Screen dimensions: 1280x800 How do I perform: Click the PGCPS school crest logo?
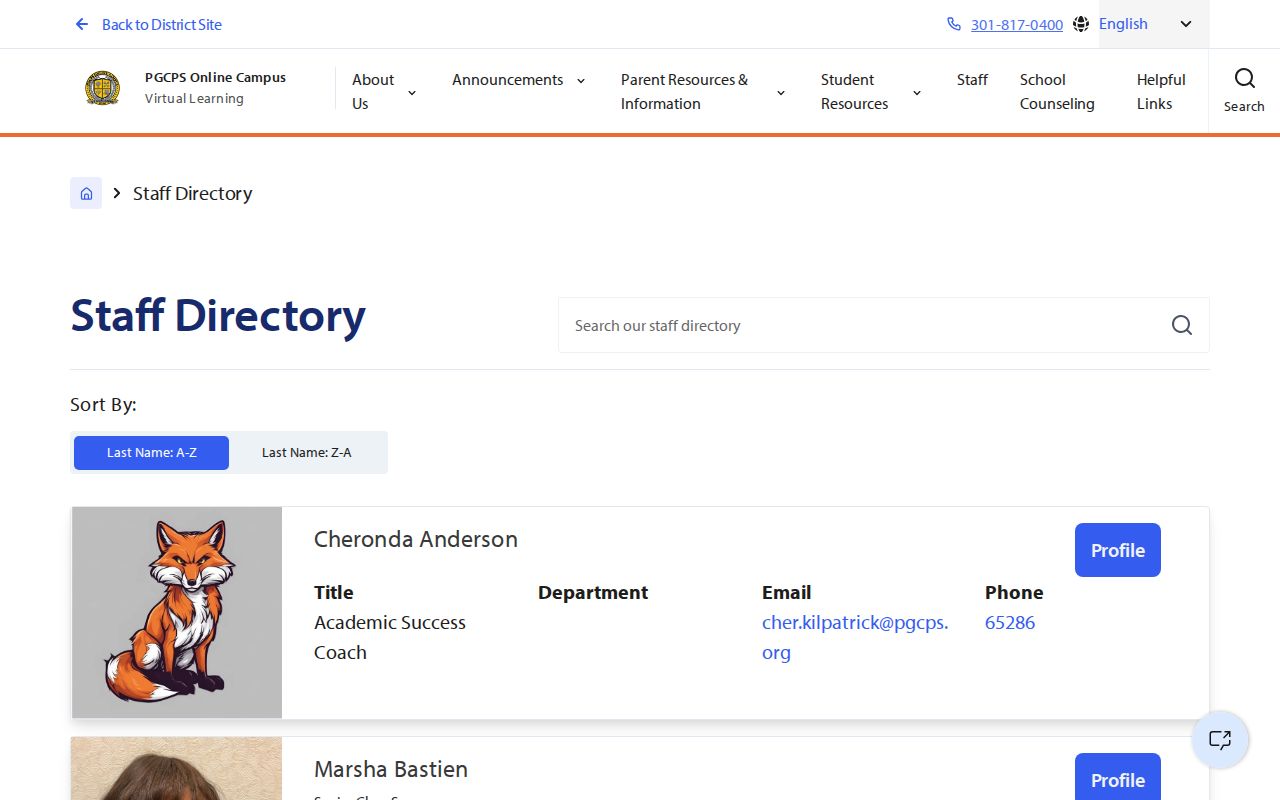(x=102, y=88)
